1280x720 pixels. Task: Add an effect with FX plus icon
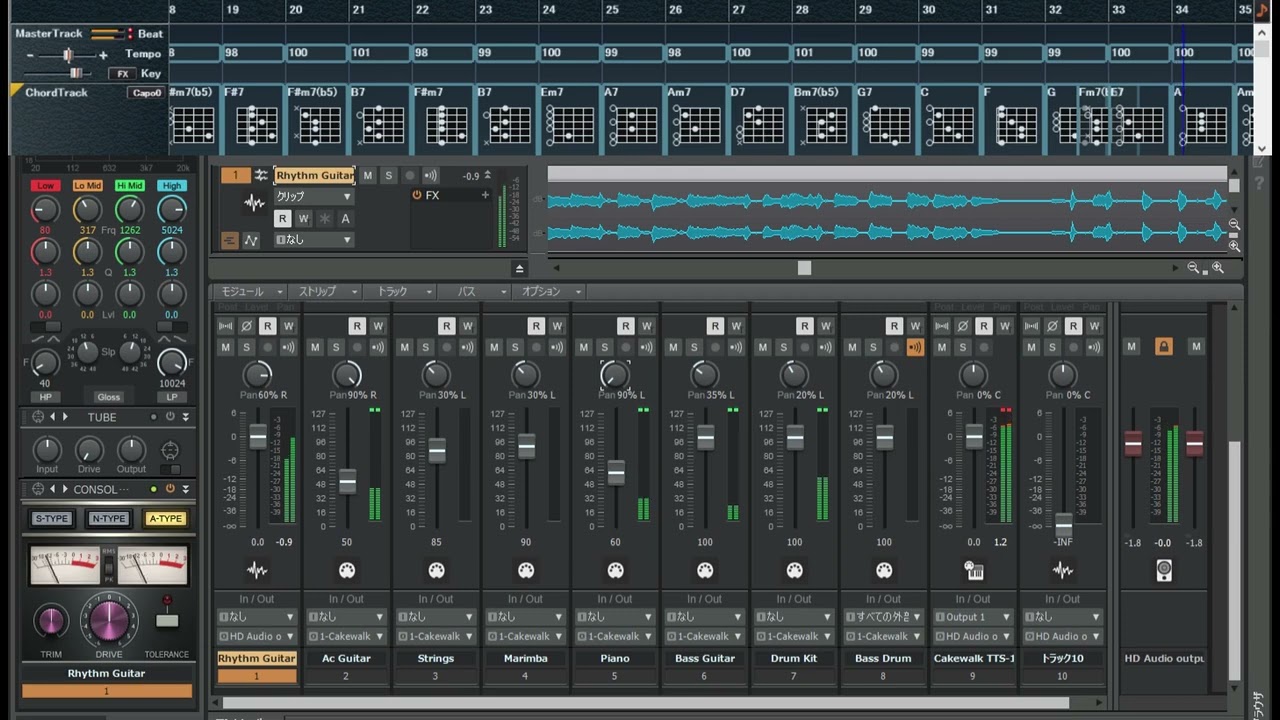click(485, 195)
